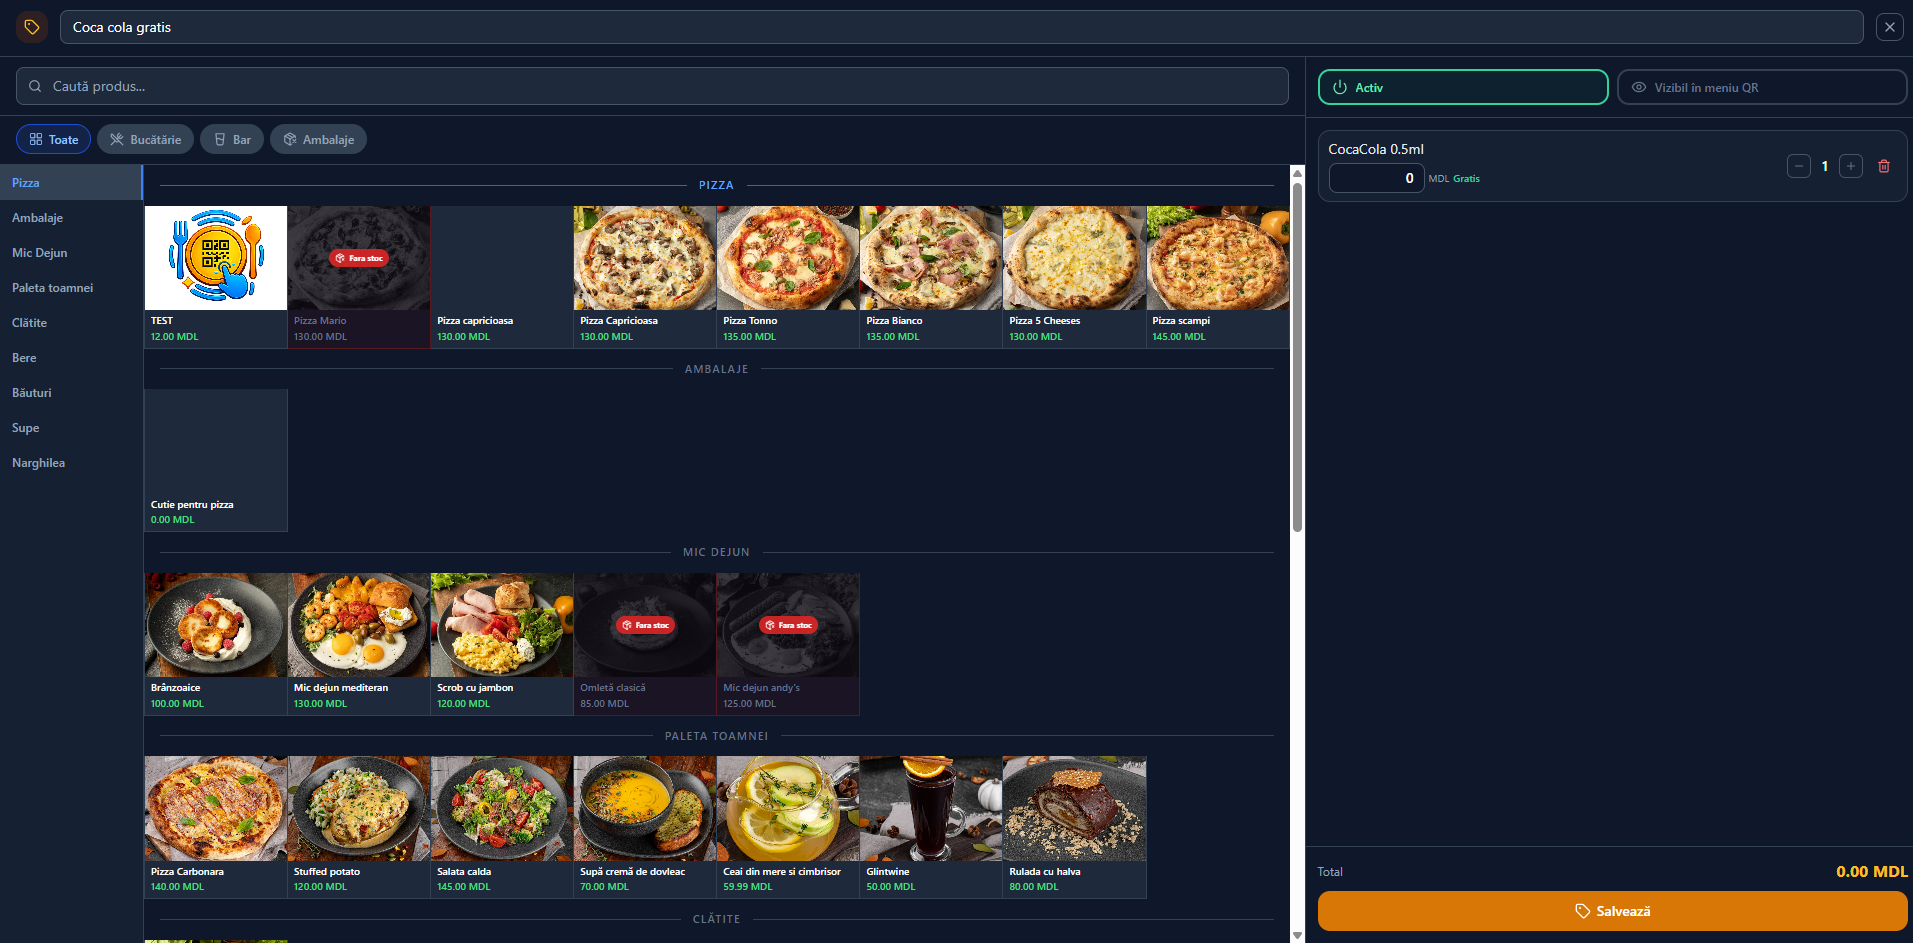Focus the CocaCola price input field
This screenshot has width=1913, height=943.
point(1376,178)
